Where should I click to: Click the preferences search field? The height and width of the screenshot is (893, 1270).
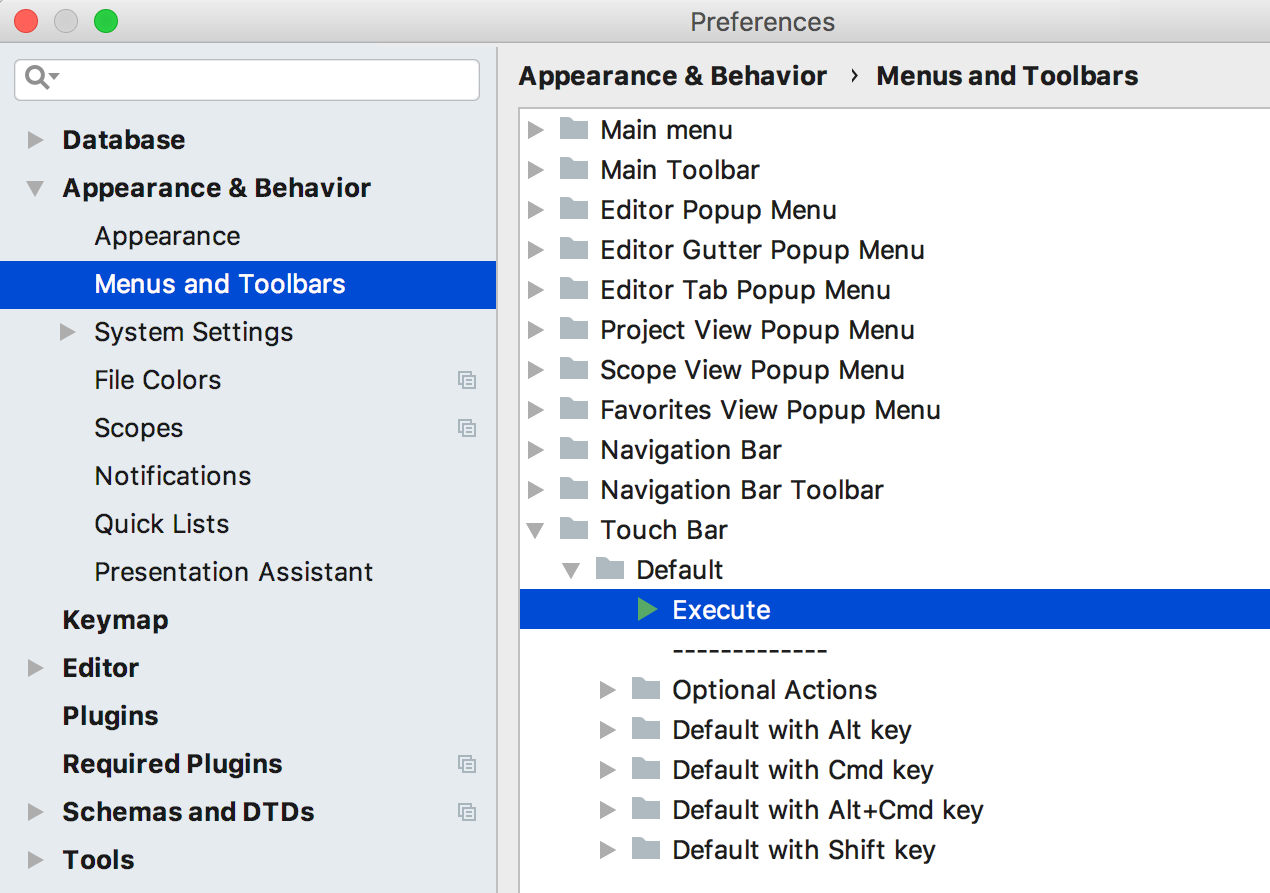(x=247, y=79)
